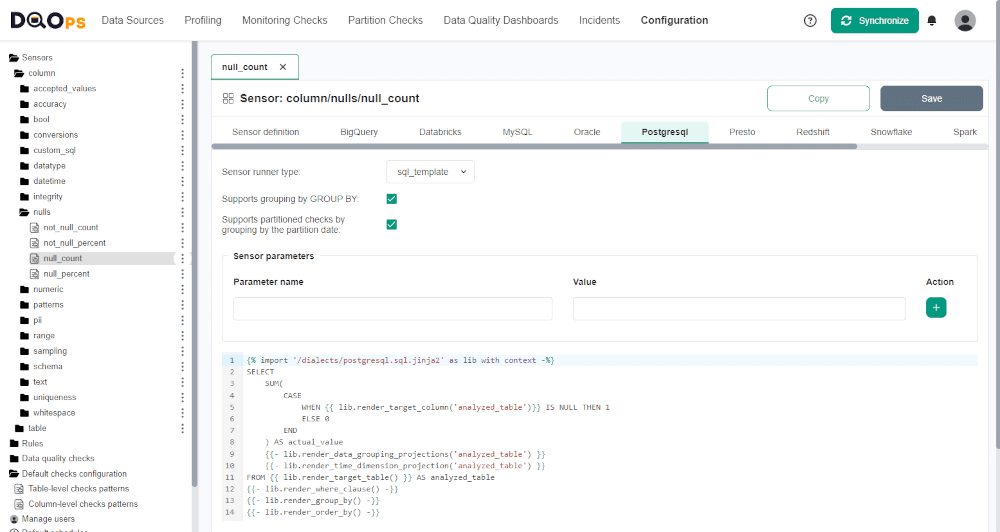This screenshot has width=1000, height=532.
Task: Click the Synchronize button
Action: coord(874,20)
